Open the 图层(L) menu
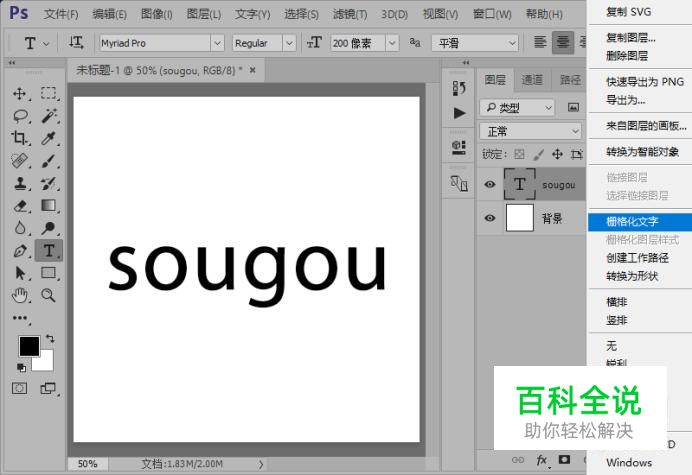Image resolution: width=692 pixels, height=475 pixels. (203, 14)
